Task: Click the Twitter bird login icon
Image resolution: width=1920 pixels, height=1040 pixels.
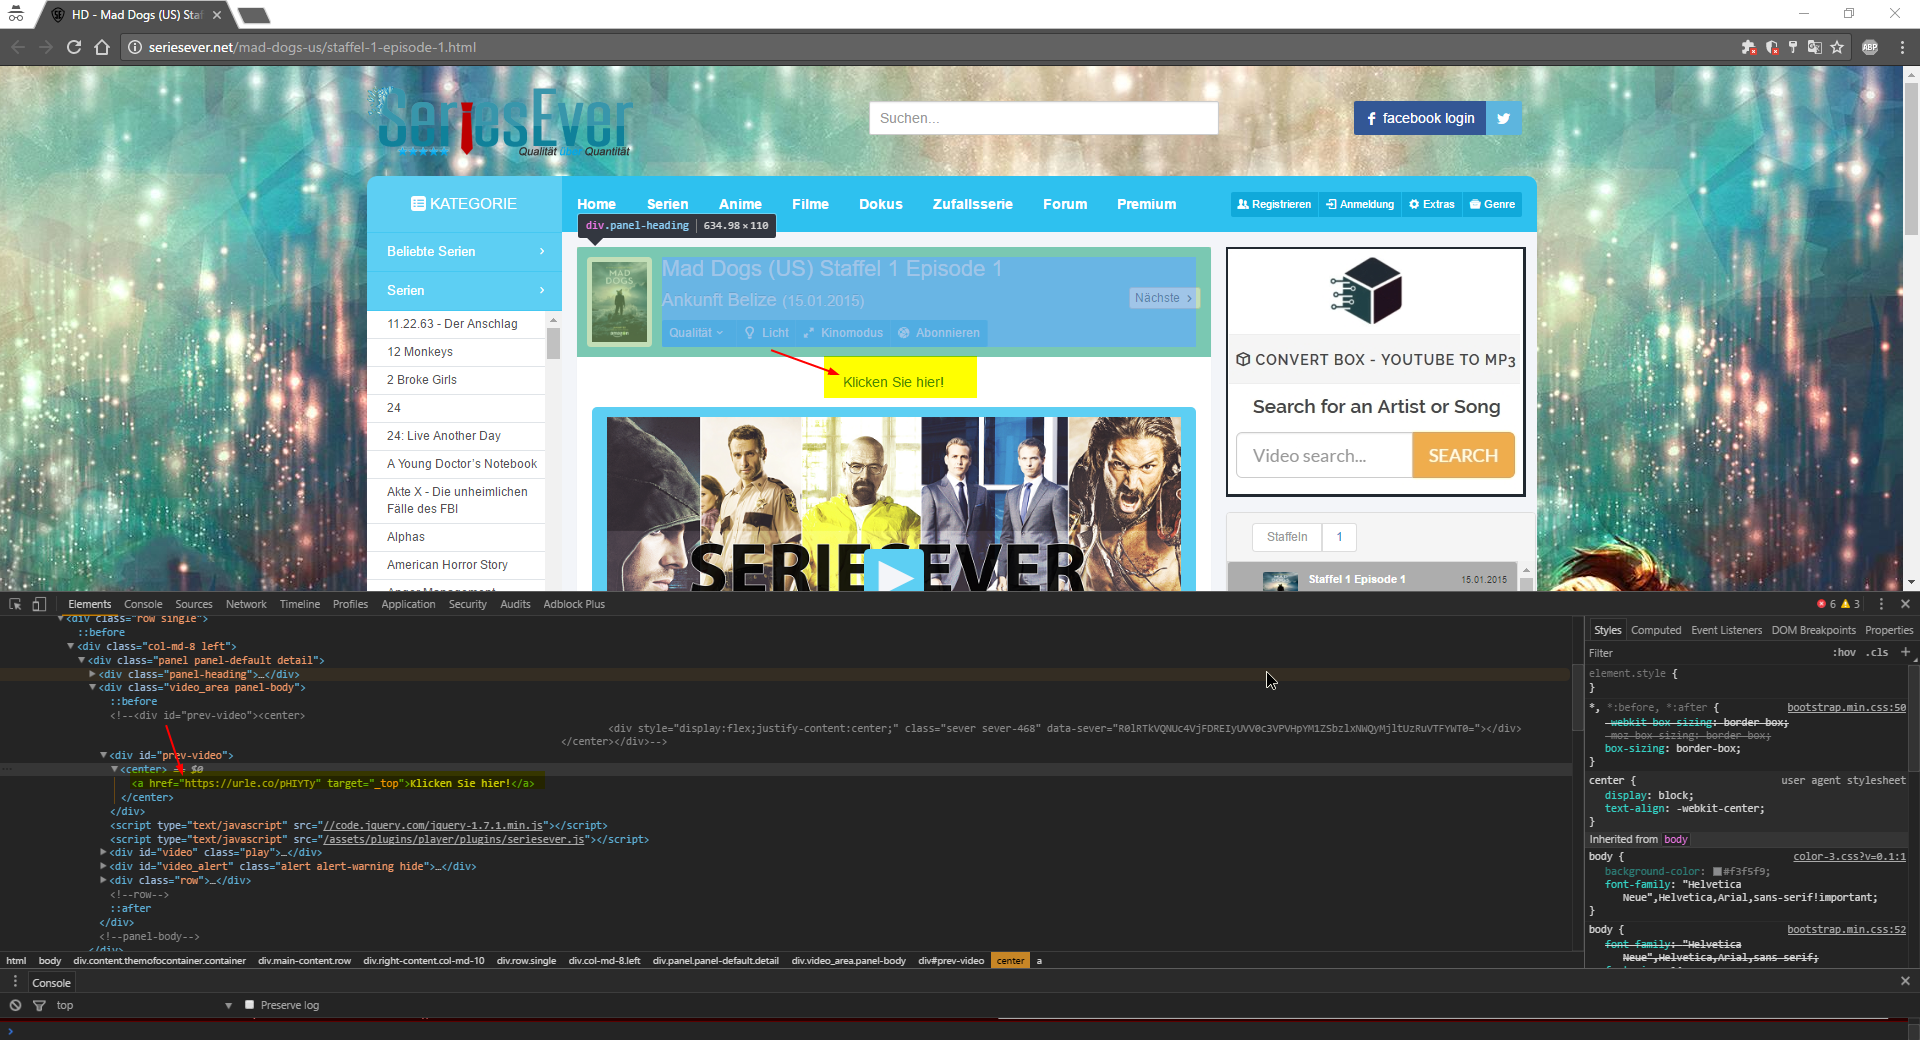Action: (1503, 118)
